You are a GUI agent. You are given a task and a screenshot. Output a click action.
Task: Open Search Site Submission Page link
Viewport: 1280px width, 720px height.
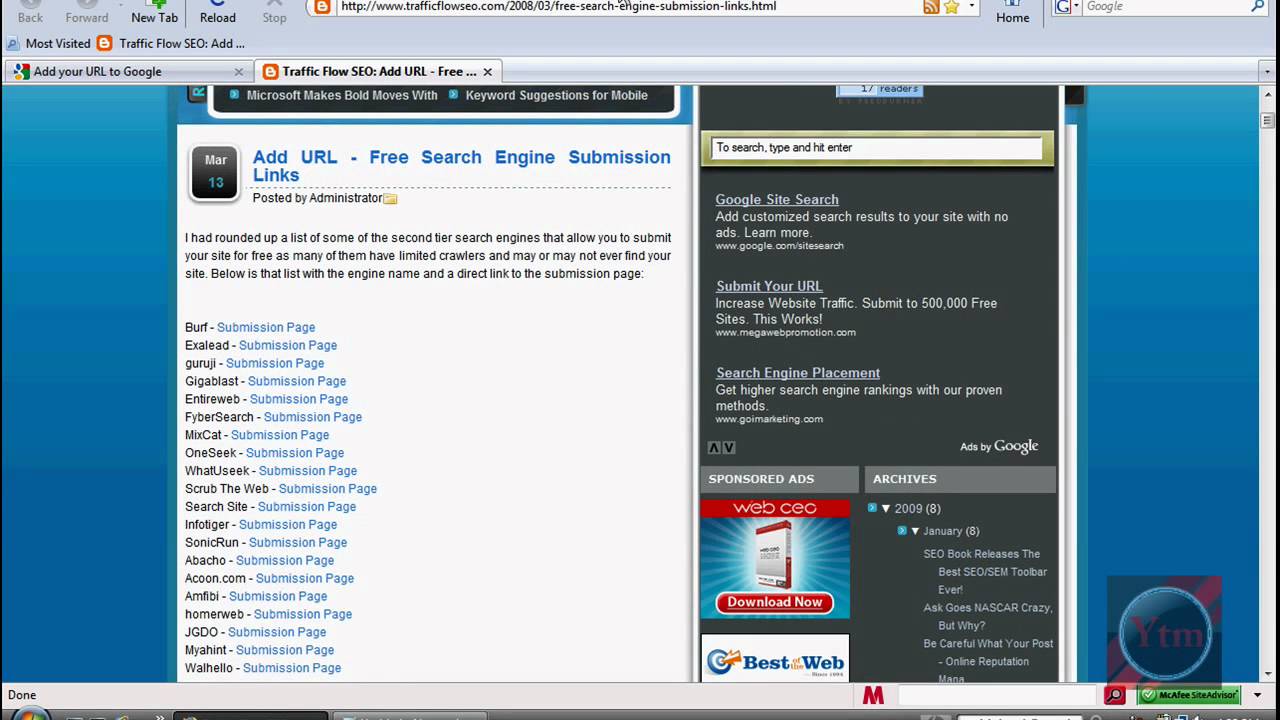[307, 507]
